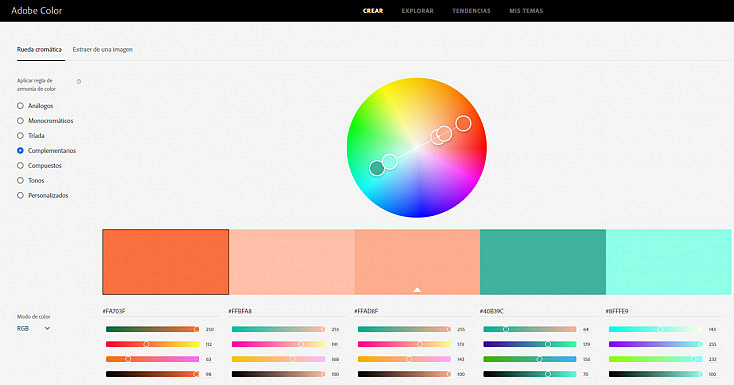Image resolution: width=734 pixels, height=385 pixels.
Task: Switch to Extraer de una imagen tab
Action: [103, 49]
